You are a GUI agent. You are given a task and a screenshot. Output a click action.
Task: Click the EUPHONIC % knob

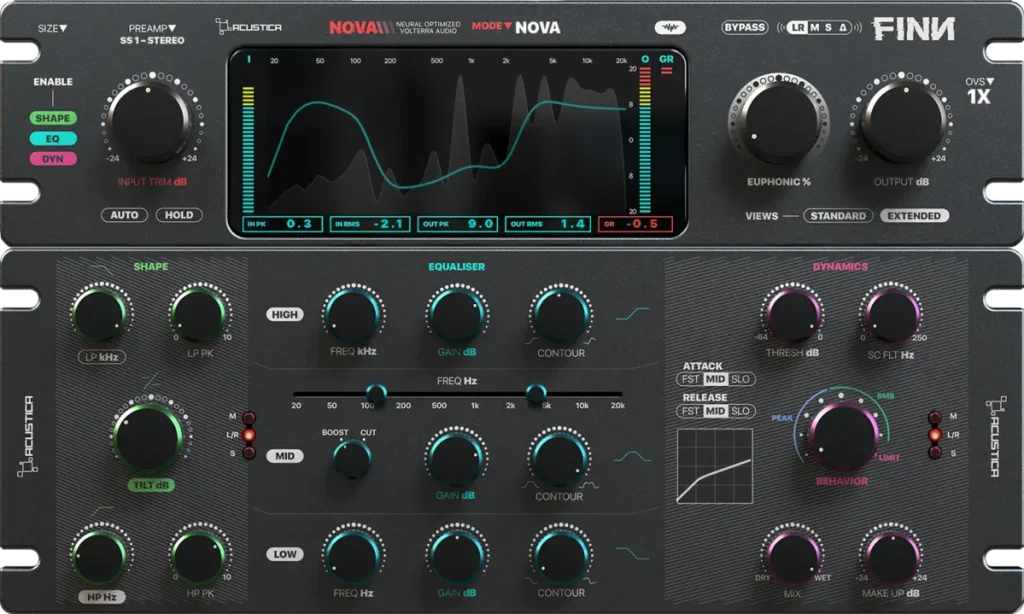tap(779, 120)
